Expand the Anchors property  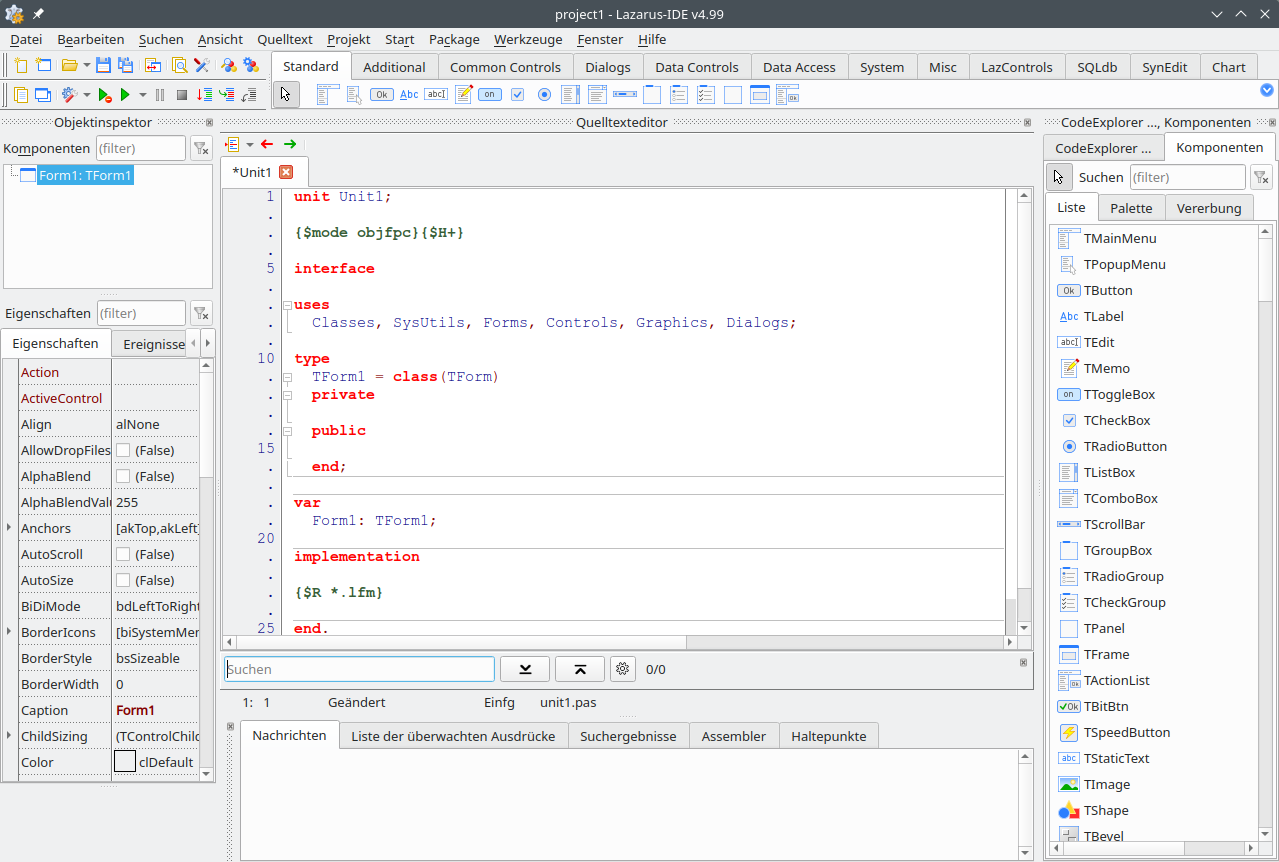click(9, 528)
